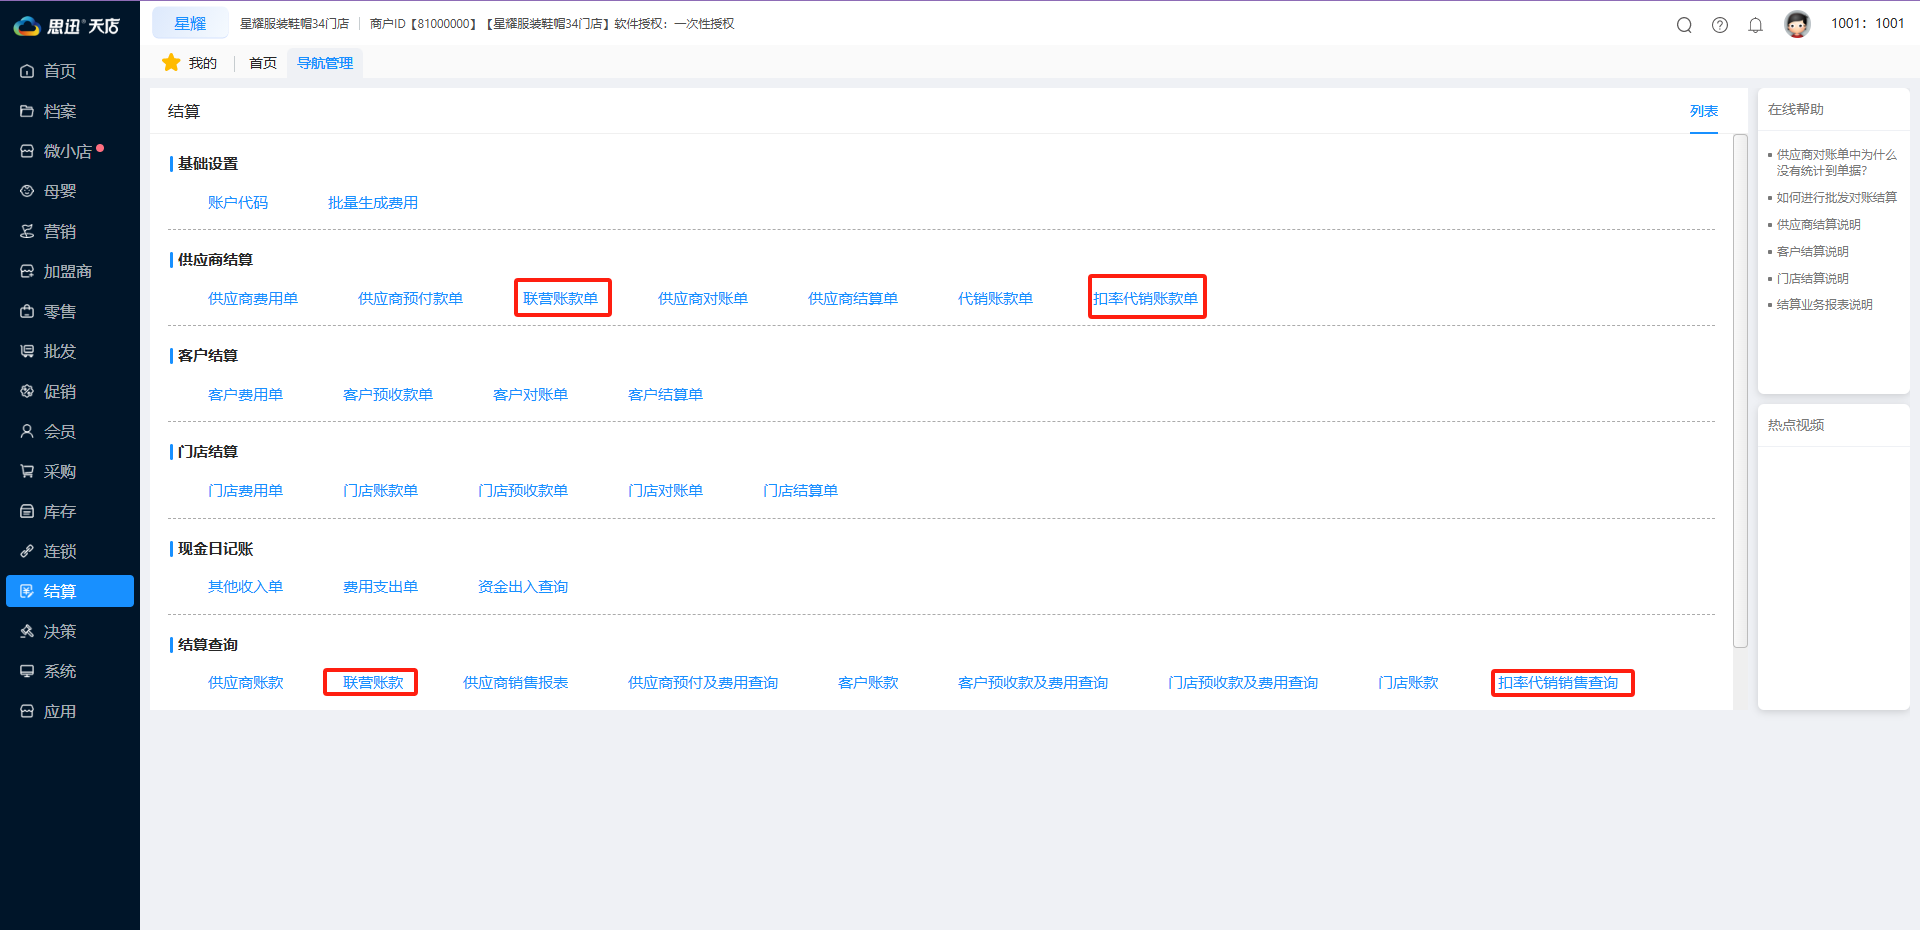Open the 账户代码 basic setting
This screenshot has width=1920, height=930.
238,202
